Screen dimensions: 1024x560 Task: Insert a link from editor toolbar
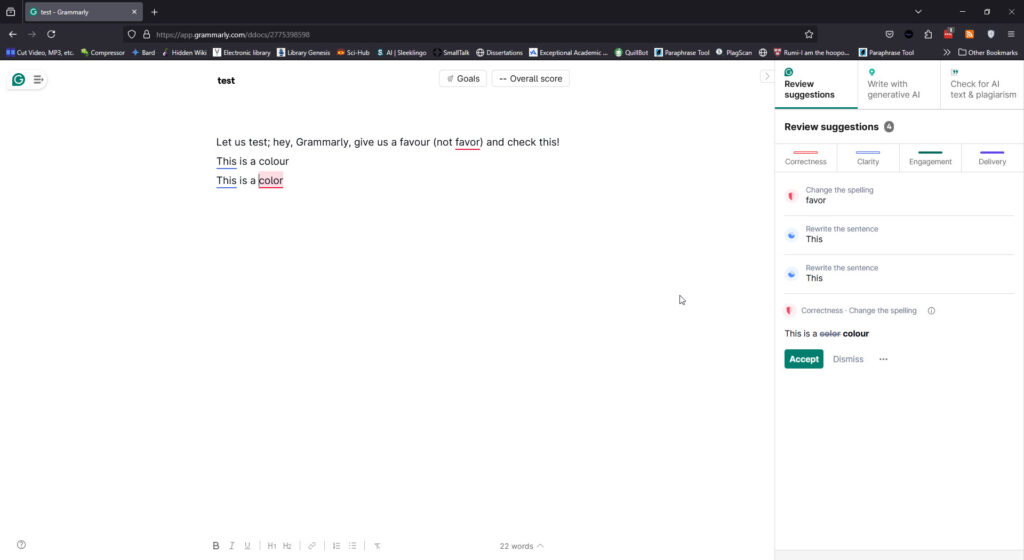pos(312,546)
